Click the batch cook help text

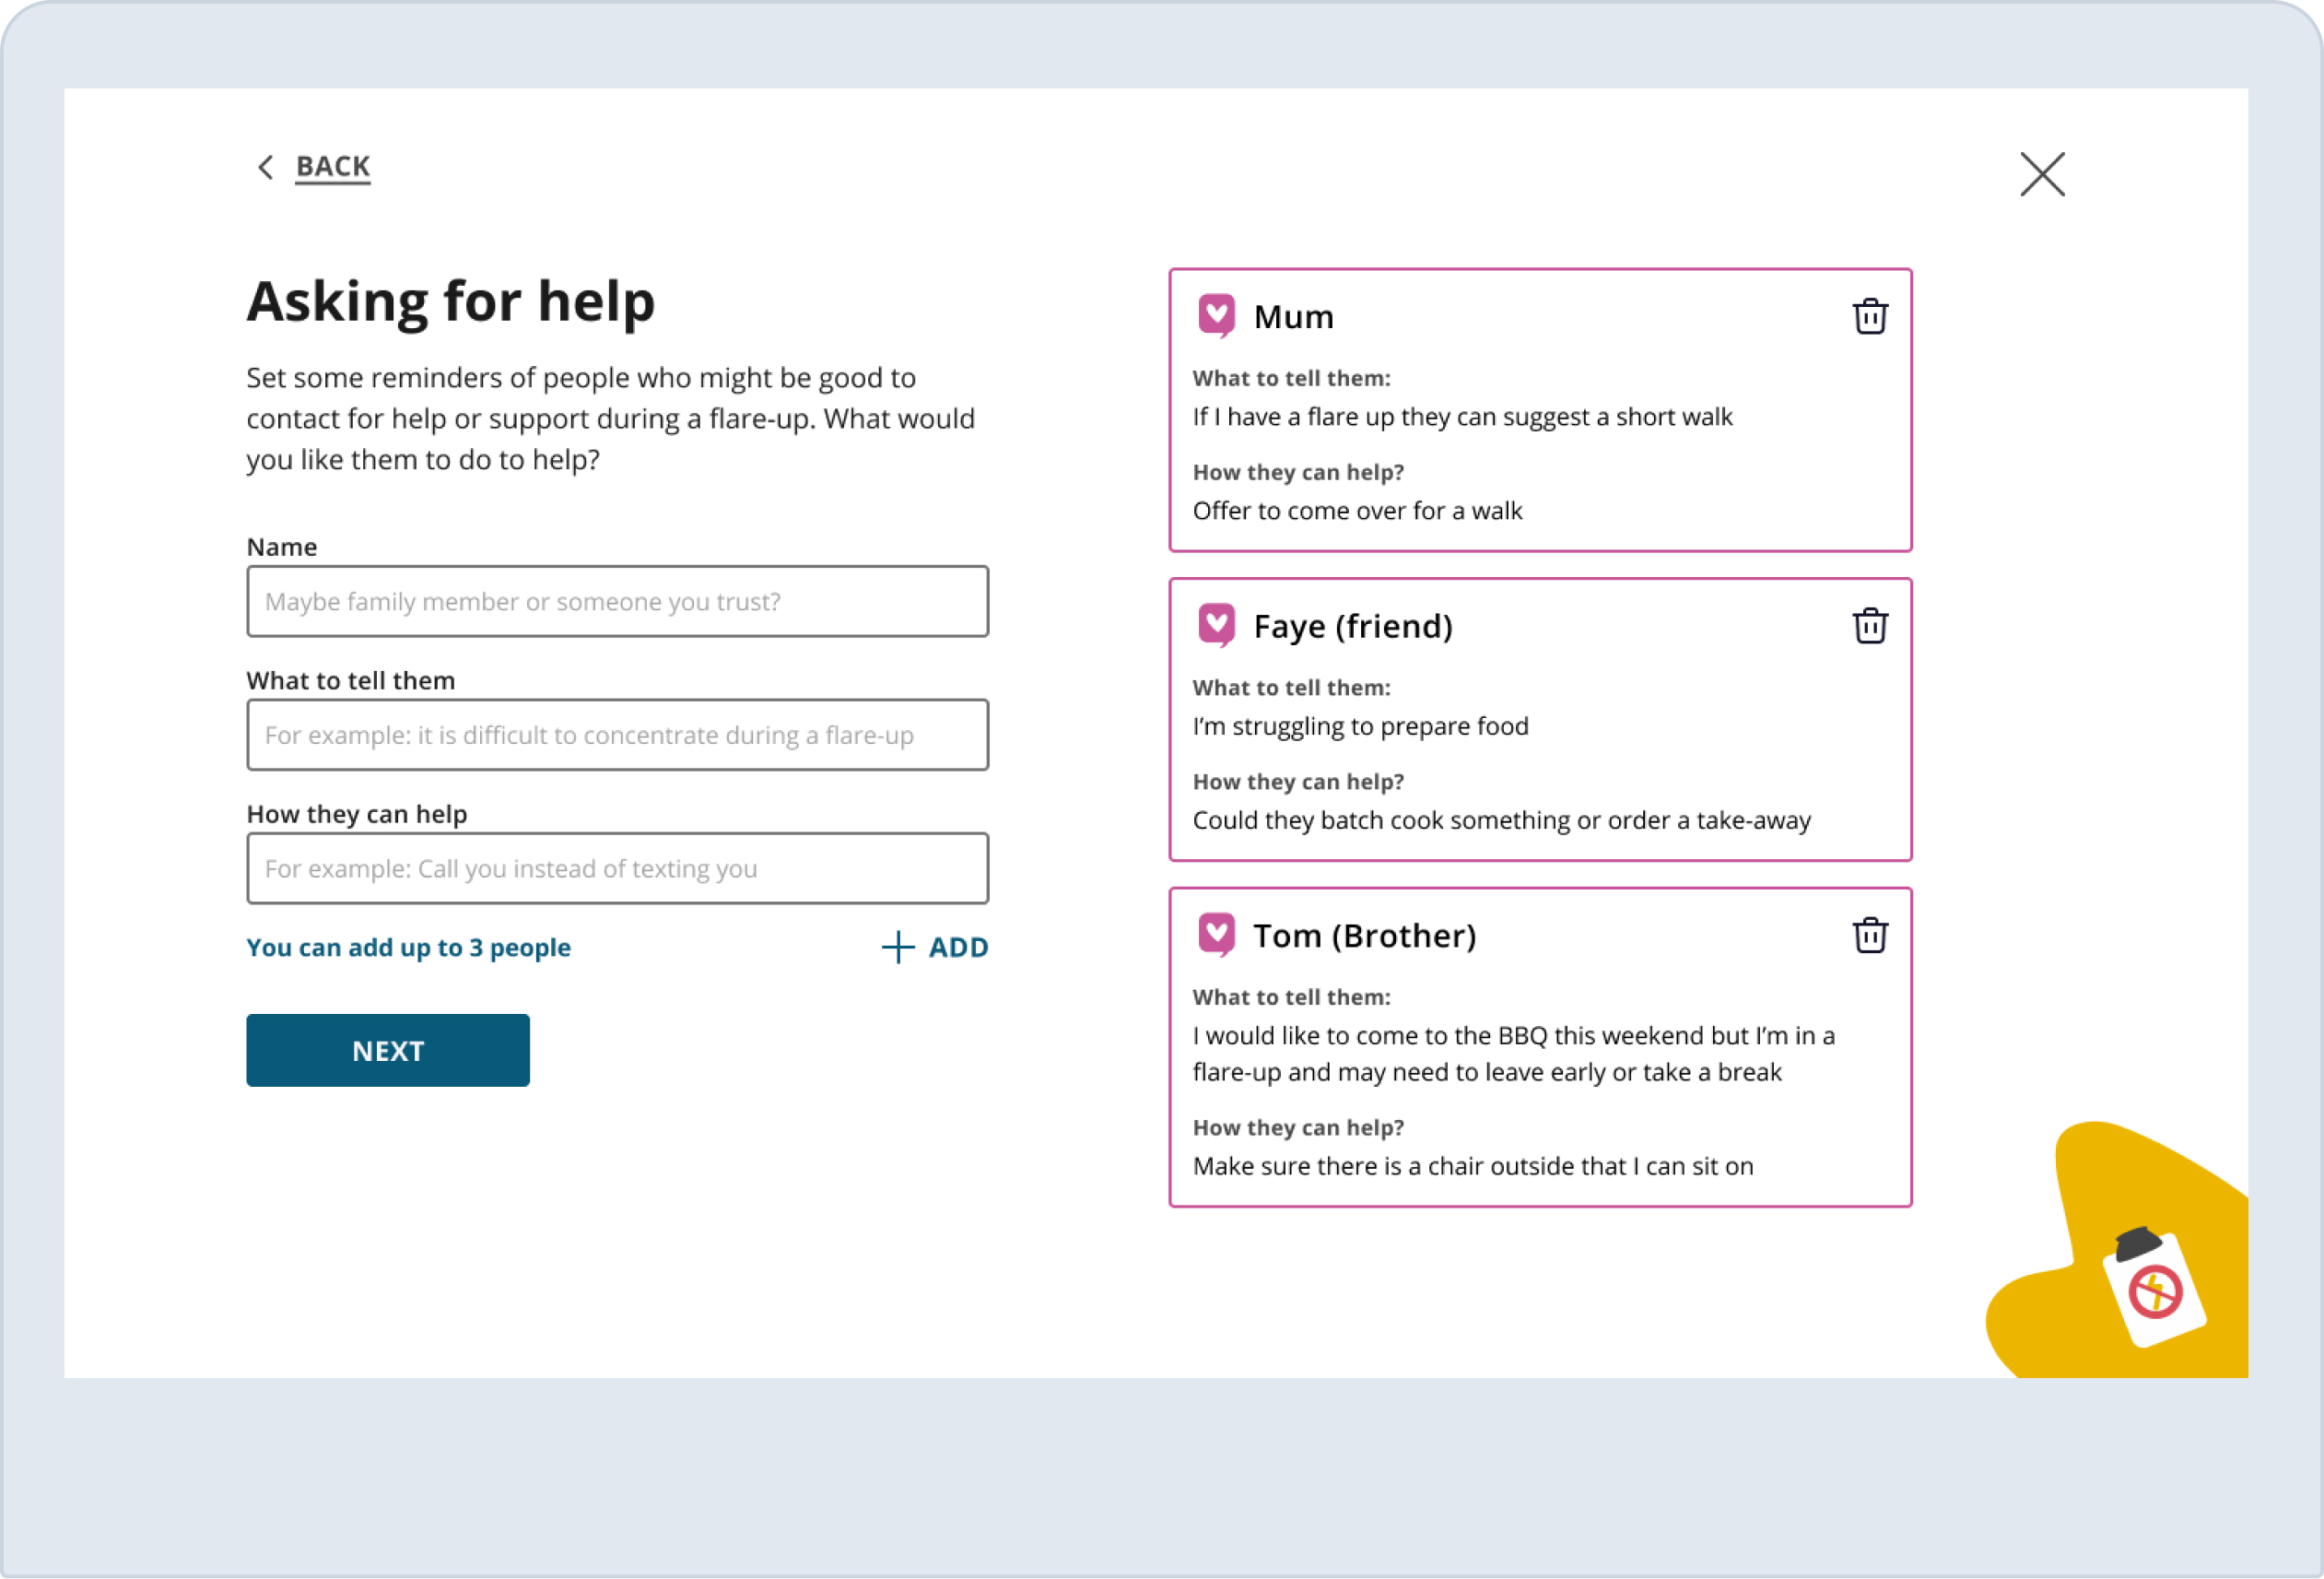coord(1501,820)
